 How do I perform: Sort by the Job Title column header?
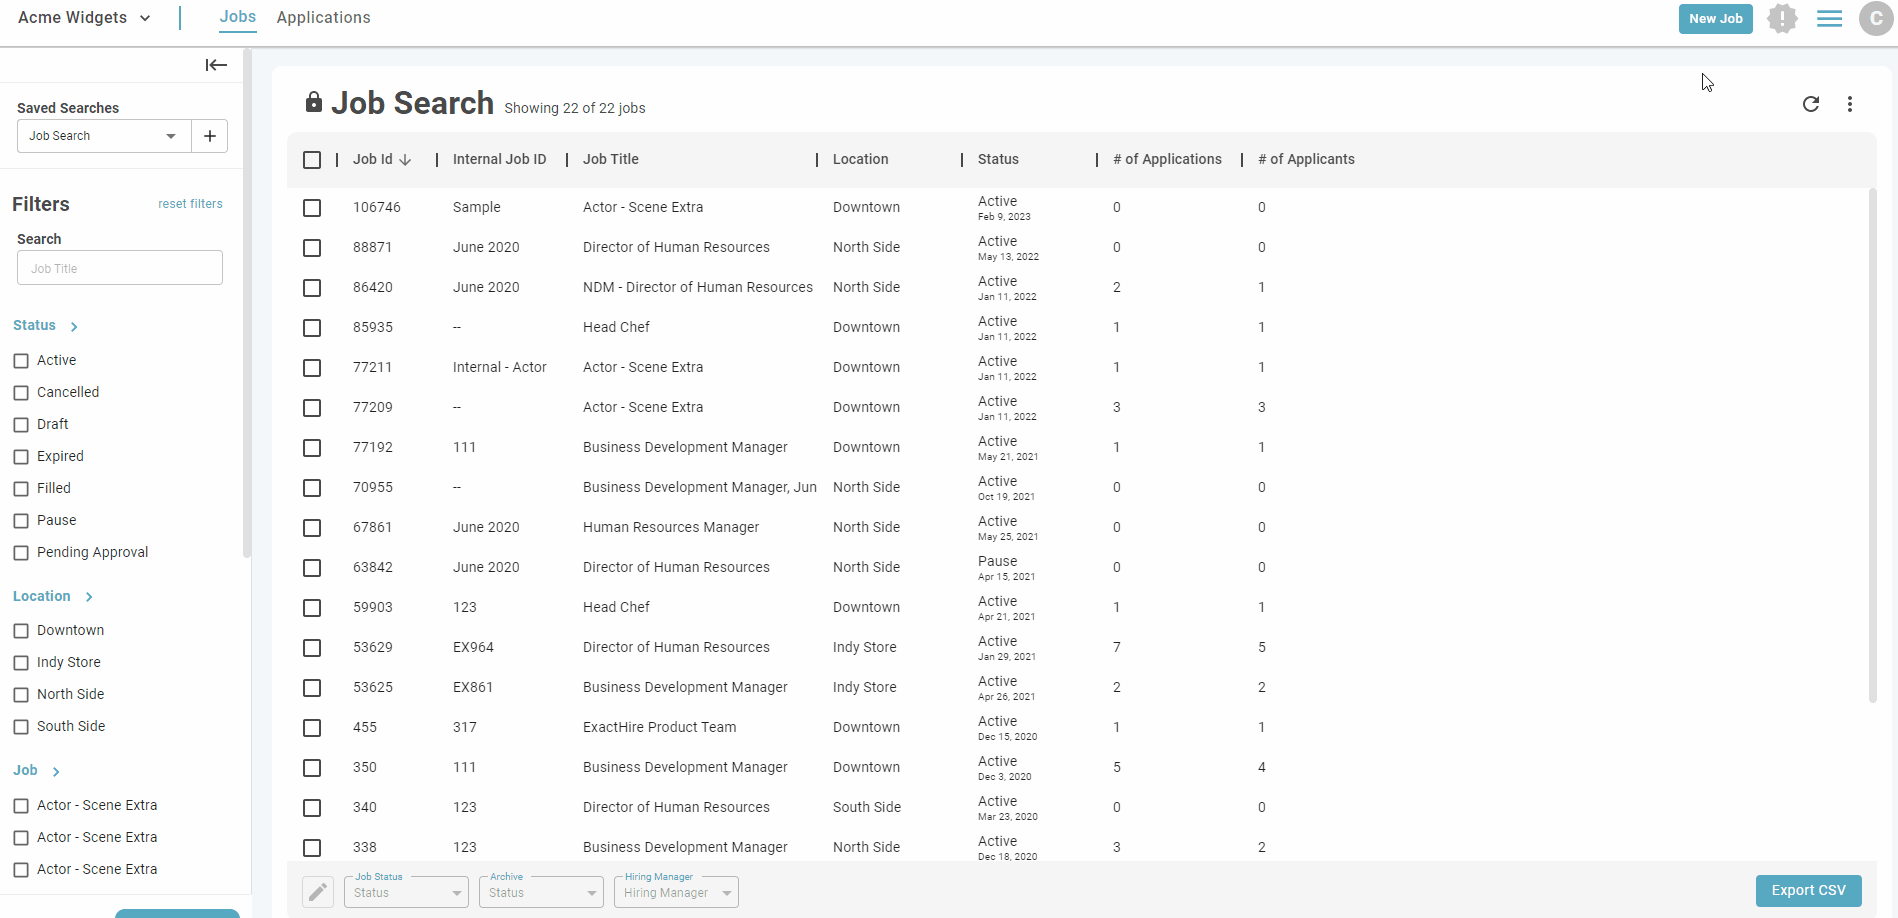coord(611,159)
